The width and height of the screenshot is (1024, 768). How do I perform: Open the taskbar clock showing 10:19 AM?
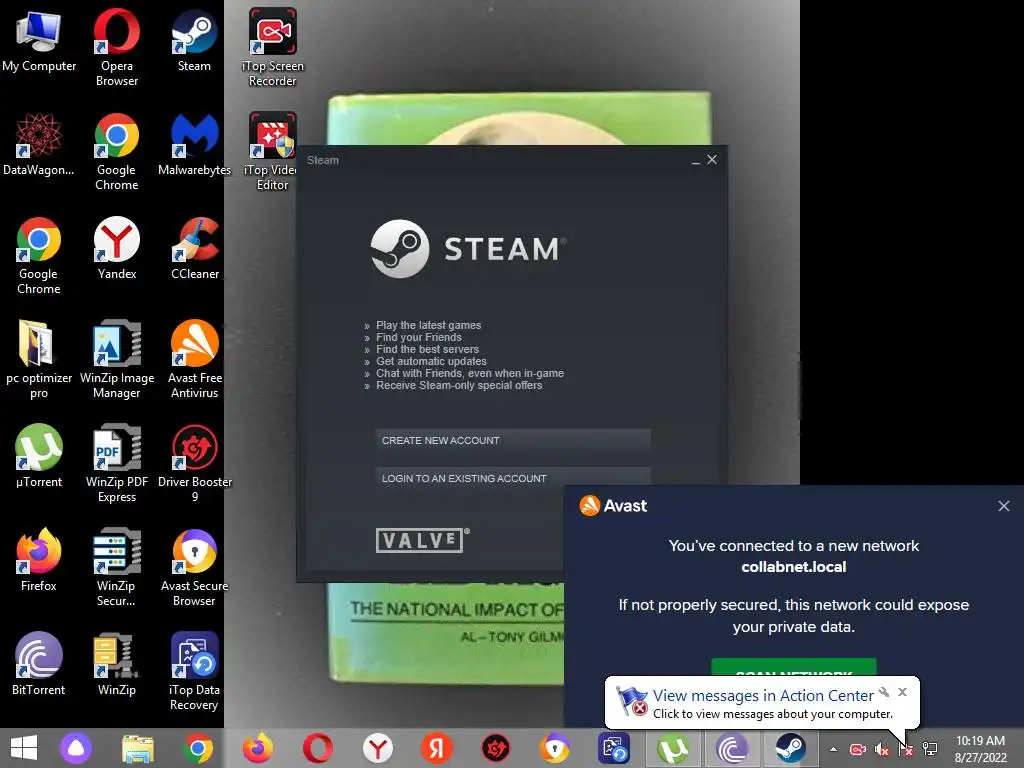pos(980,749)
